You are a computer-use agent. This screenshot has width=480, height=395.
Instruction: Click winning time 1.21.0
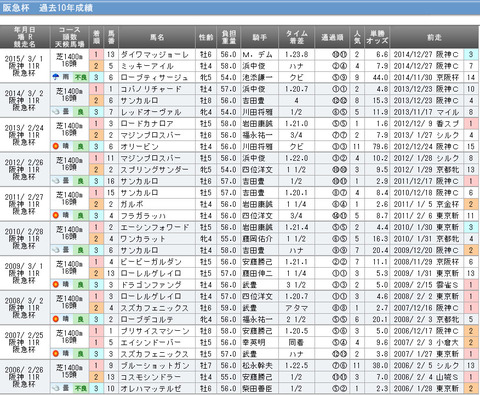(296, 124)
